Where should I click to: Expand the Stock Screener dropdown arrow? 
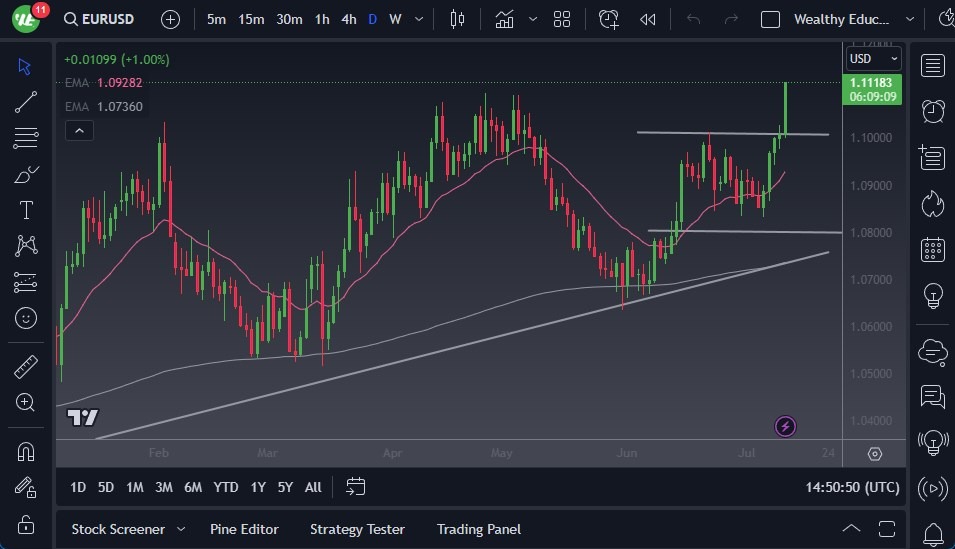coord(181,529)
